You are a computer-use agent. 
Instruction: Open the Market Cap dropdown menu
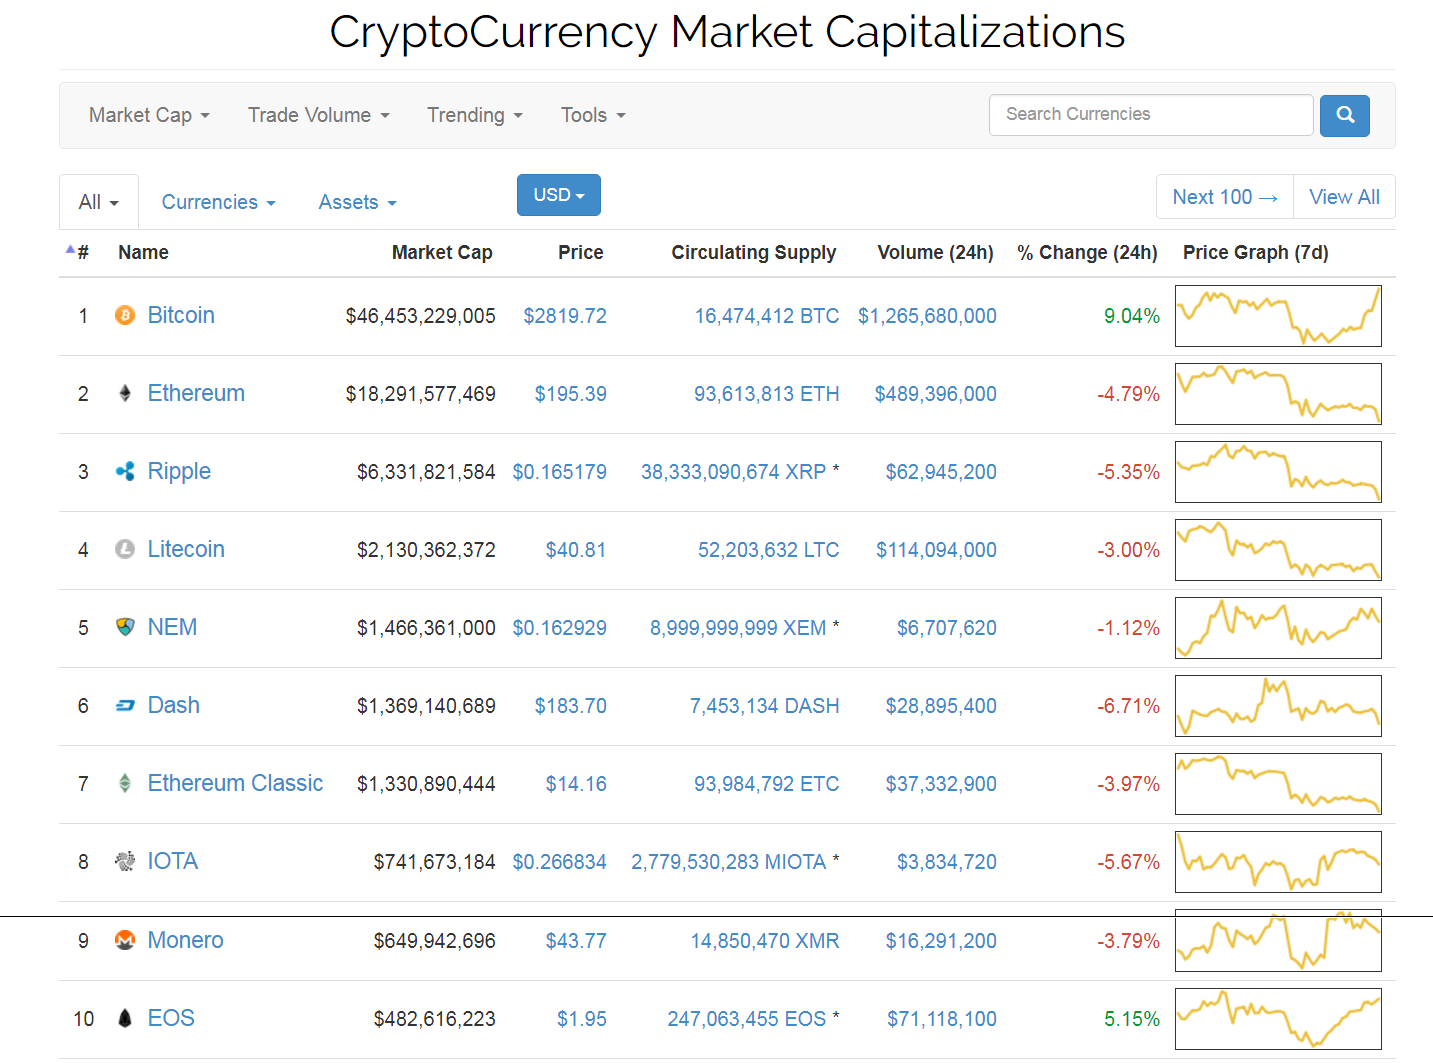pos(149,115)
